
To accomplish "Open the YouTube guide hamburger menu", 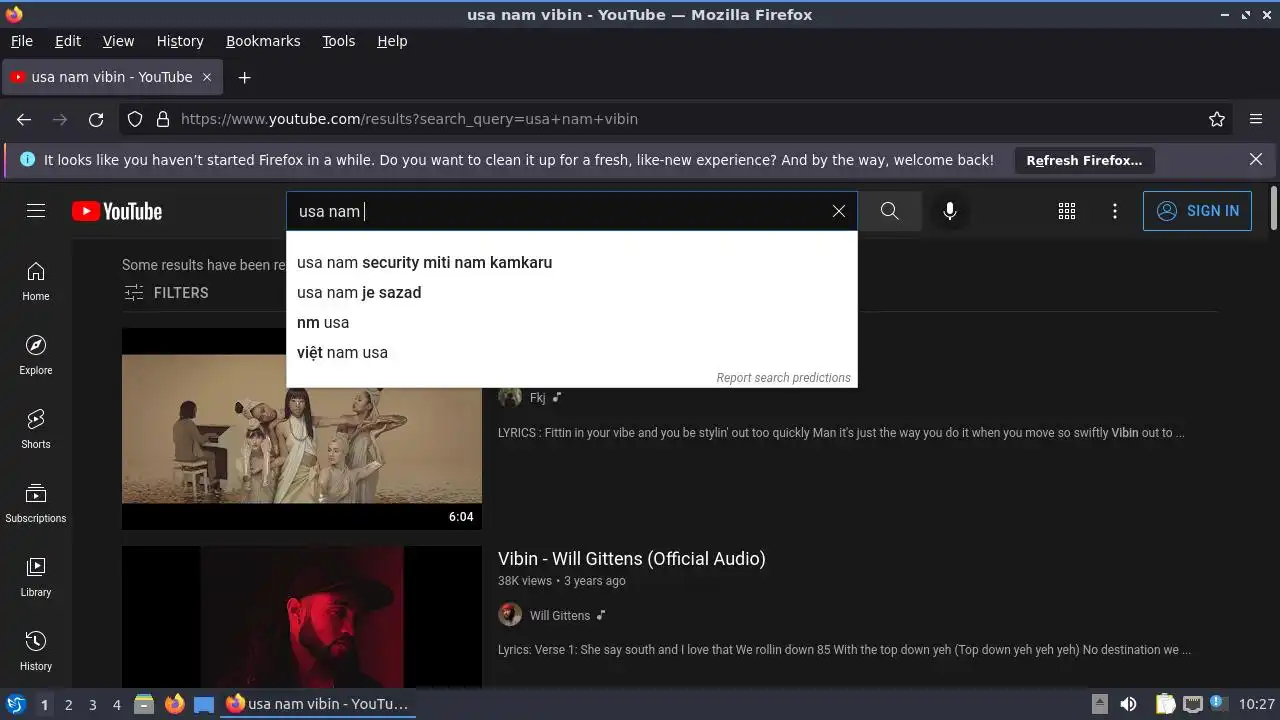I will (36, 211).
